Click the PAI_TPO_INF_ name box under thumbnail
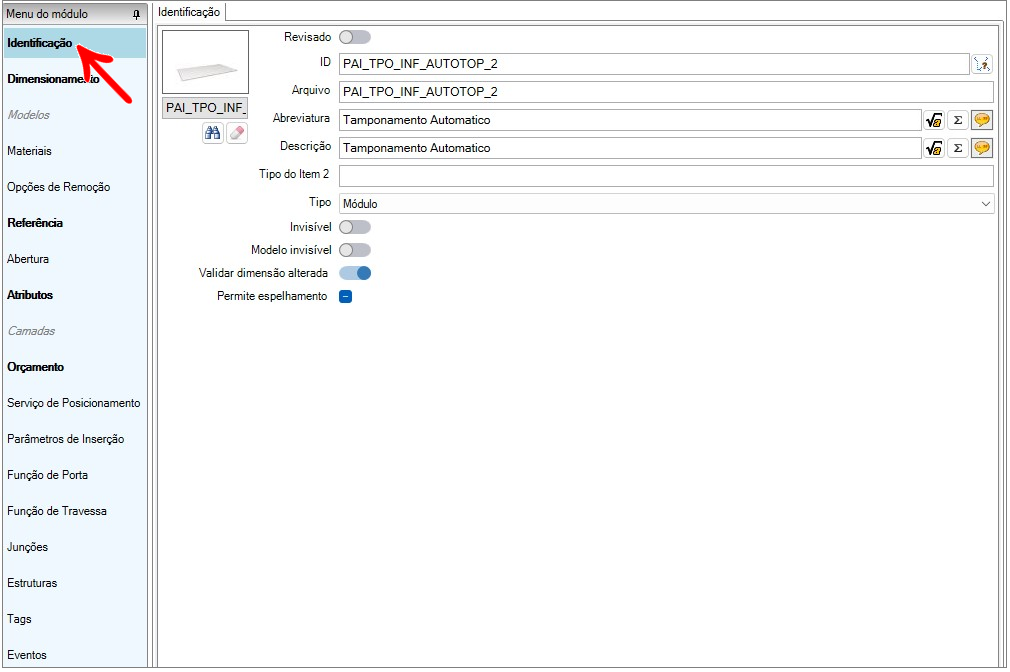This screenshot has height=672, width=1010. [x=205, y=108]
